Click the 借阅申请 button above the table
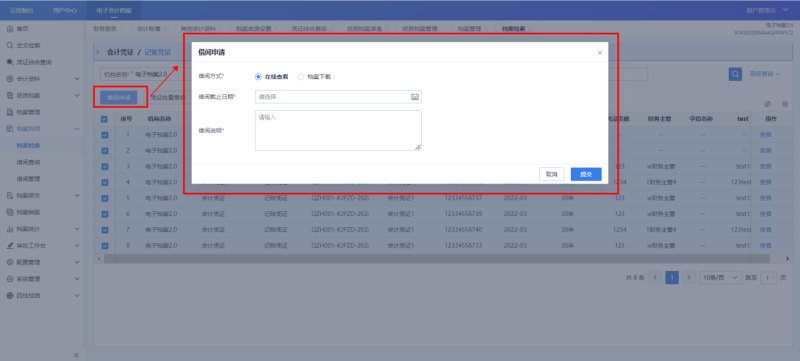Image resolution: width=800 pixels, height=361 pixels. click(x=119, y=97)
